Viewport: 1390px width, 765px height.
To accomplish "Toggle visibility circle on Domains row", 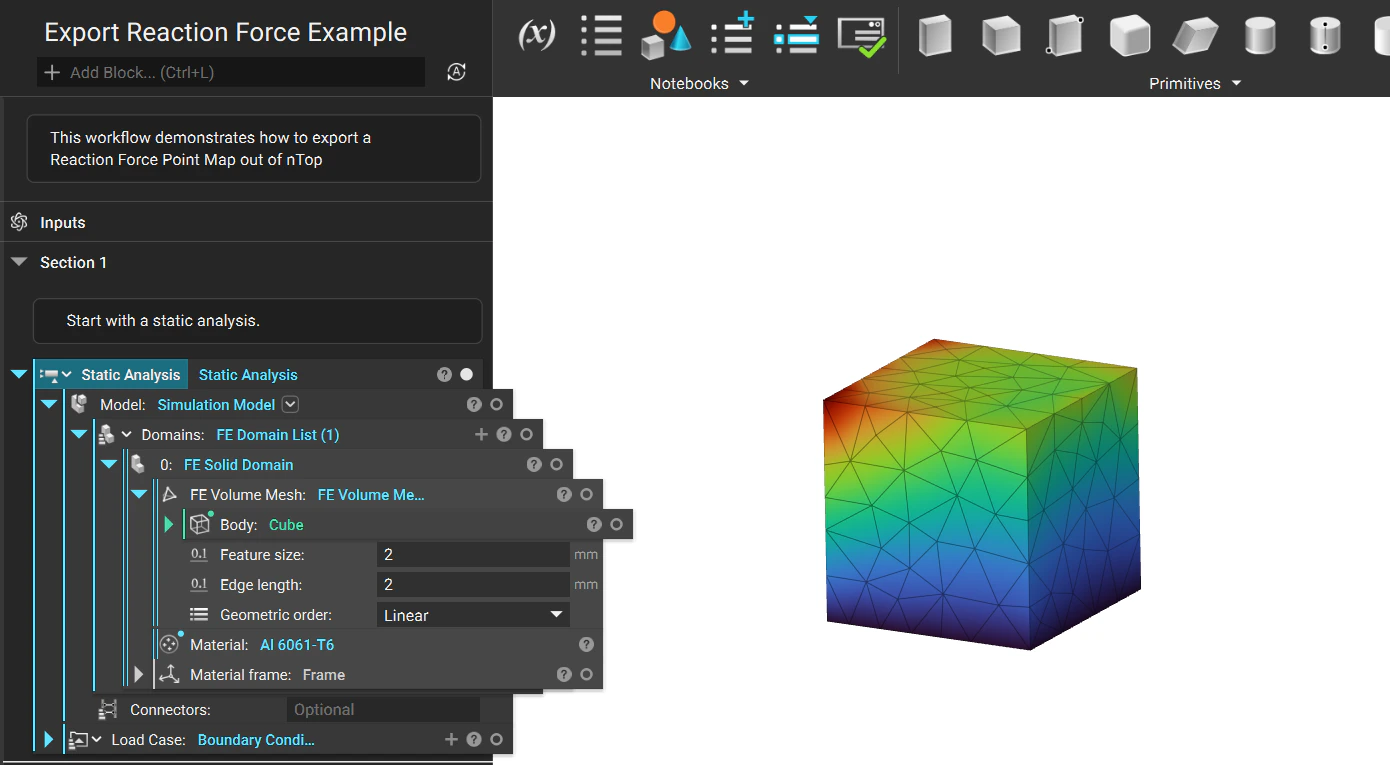I will click(526, 434).
